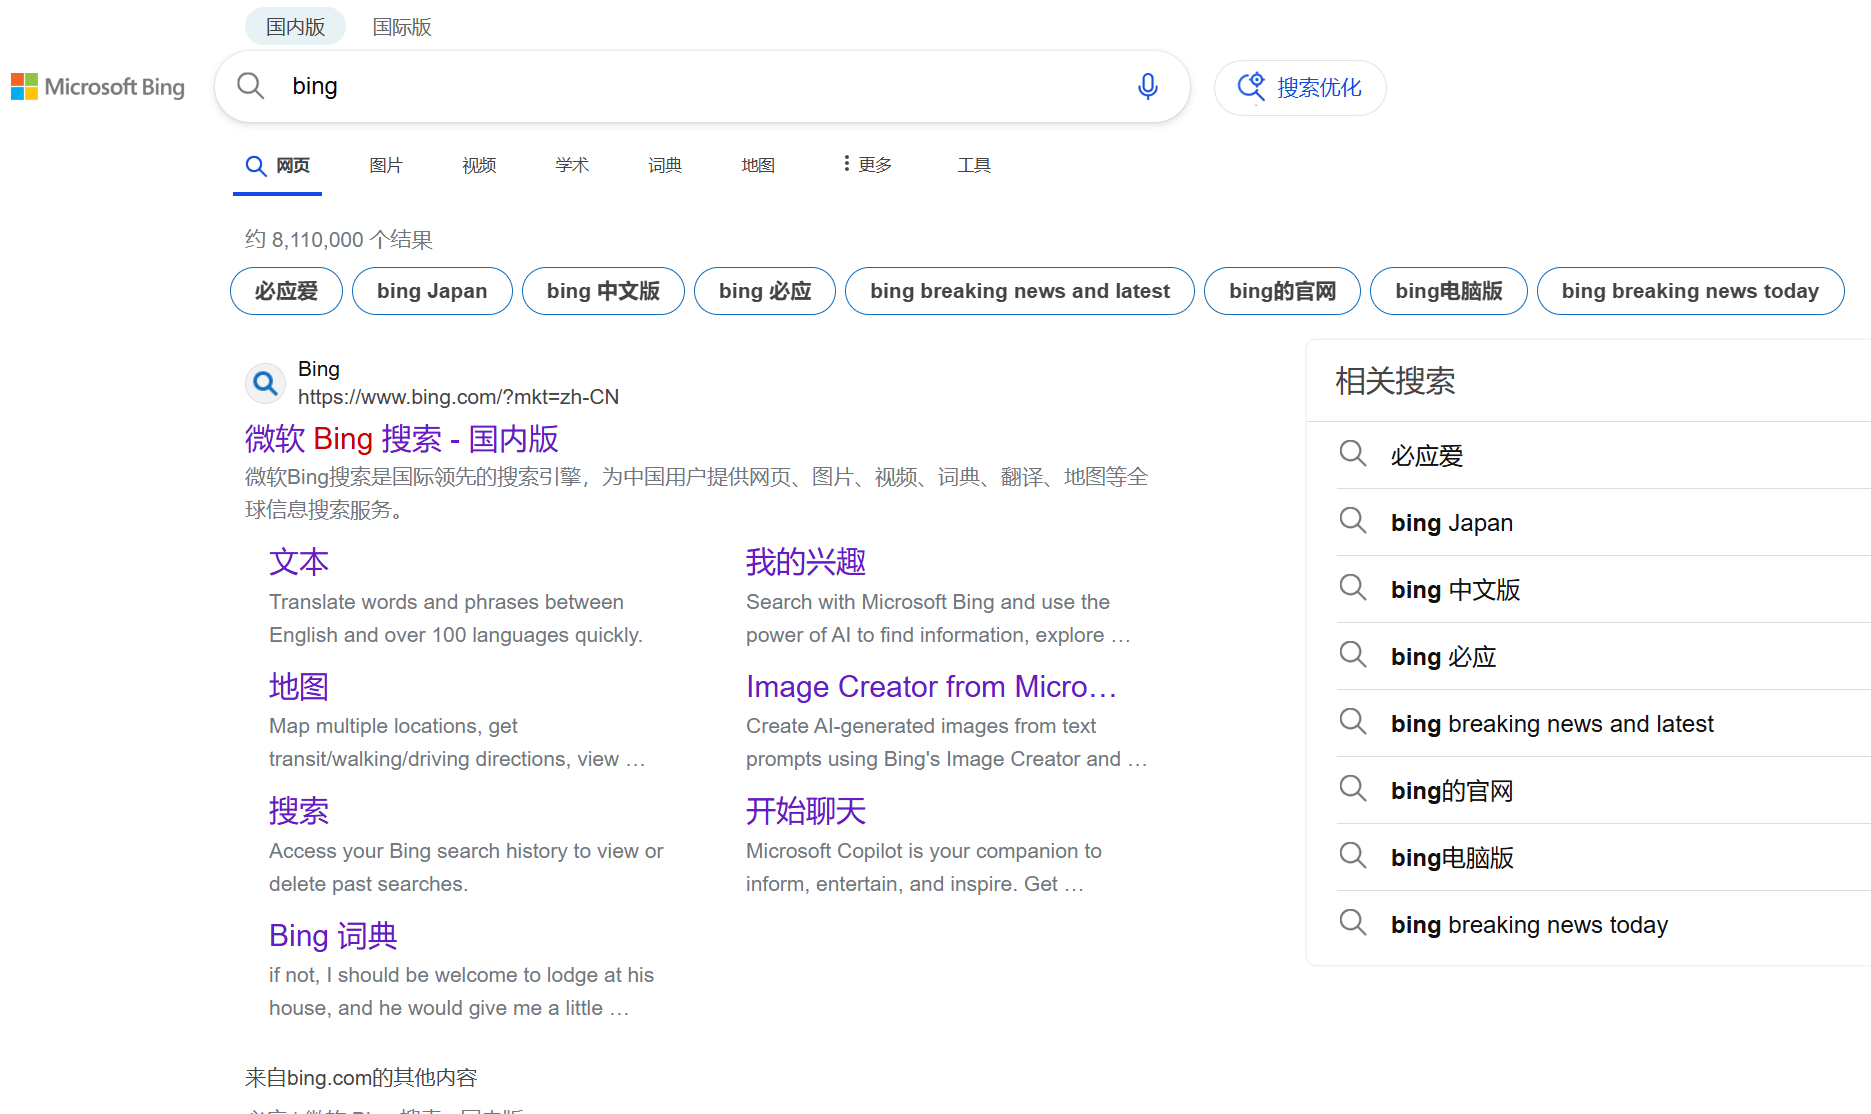The image size is (1871, 1114).
Task: Open the 开始聊天 sitelink
Action: [806, 811]
